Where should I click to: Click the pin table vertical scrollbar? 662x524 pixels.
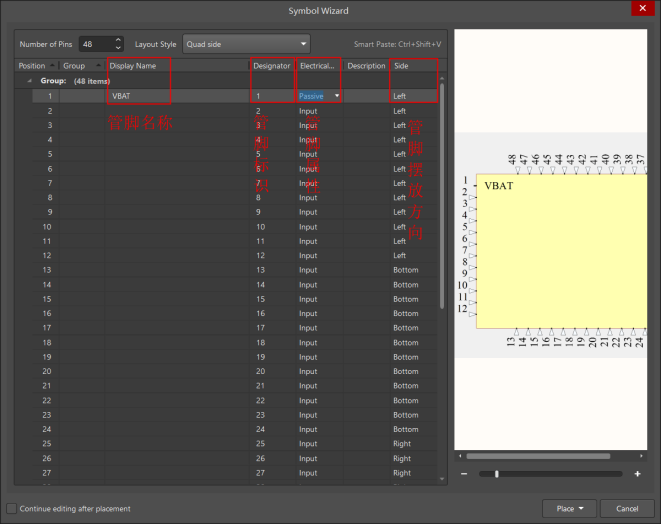pos(442,200)
